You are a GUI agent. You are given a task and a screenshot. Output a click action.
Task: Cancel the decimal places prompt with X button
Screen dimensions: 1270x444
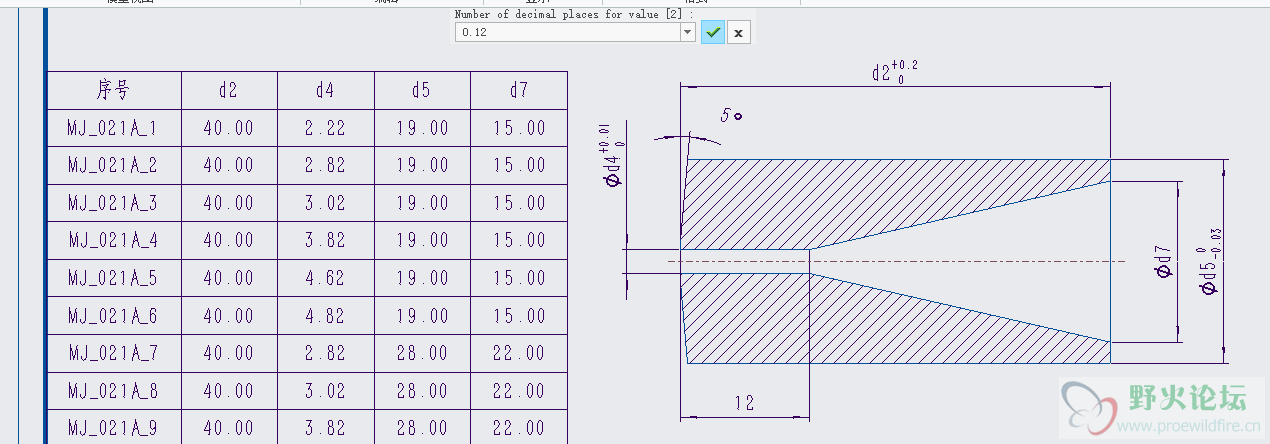(x=738, y=32)
